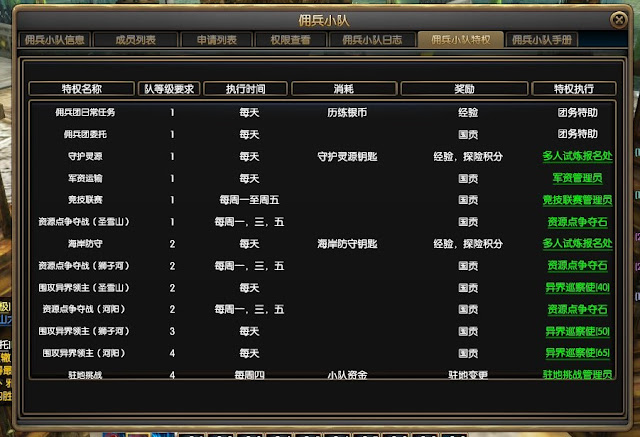
Task: Click 经验，探险积分 reward in 海岸防守 row
Action: pyautogui.click(x=468, y=244)
